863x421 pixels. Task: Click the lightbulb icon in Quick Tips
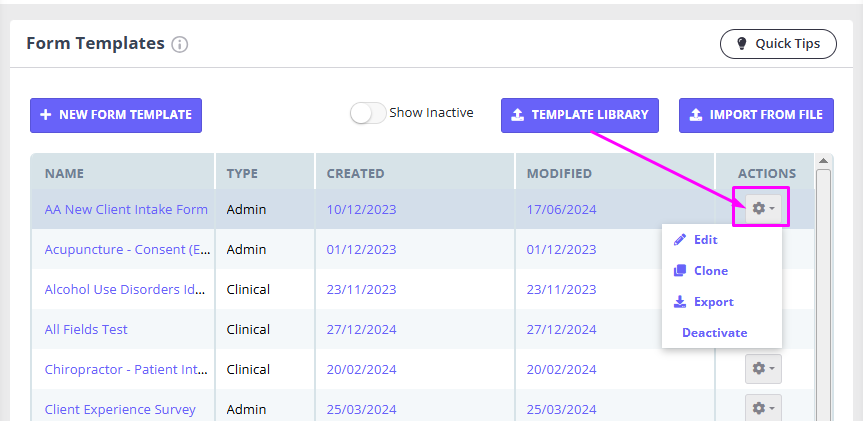(x=742, y=43)
